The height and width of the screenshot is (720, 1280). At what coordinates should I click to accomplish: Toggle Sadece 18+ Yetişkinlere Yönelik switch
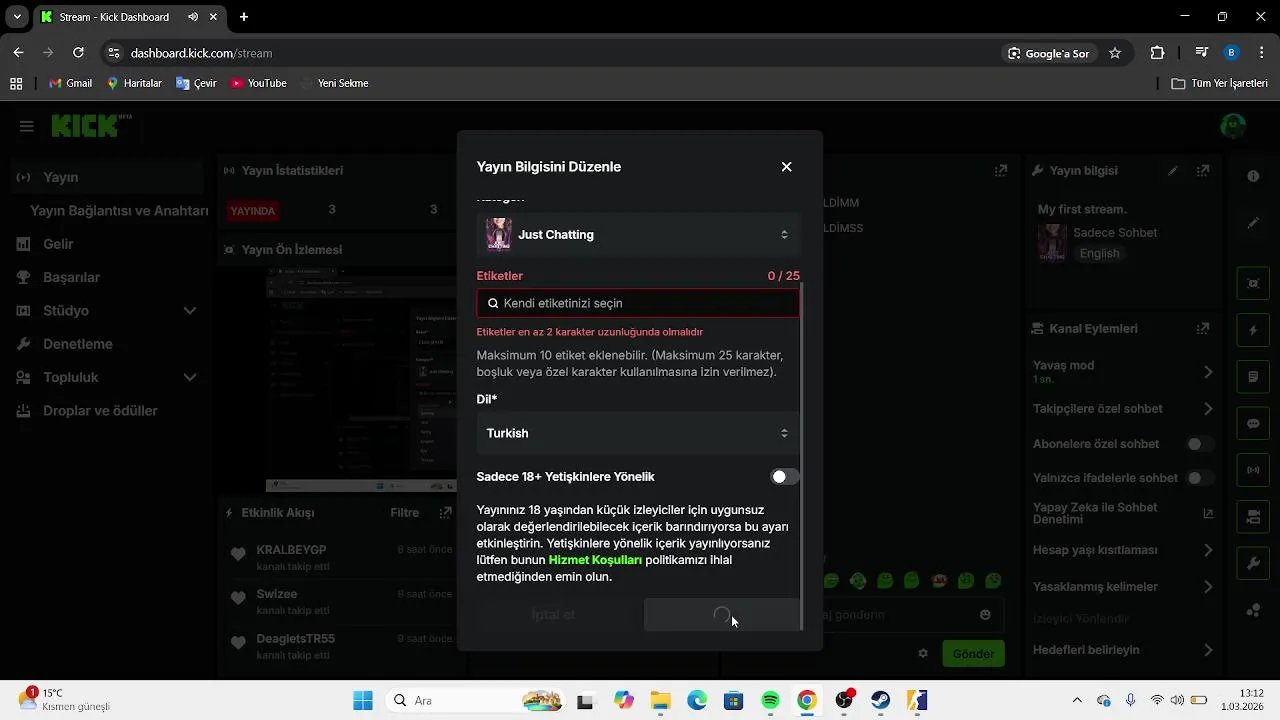click(x=785, y=477)
